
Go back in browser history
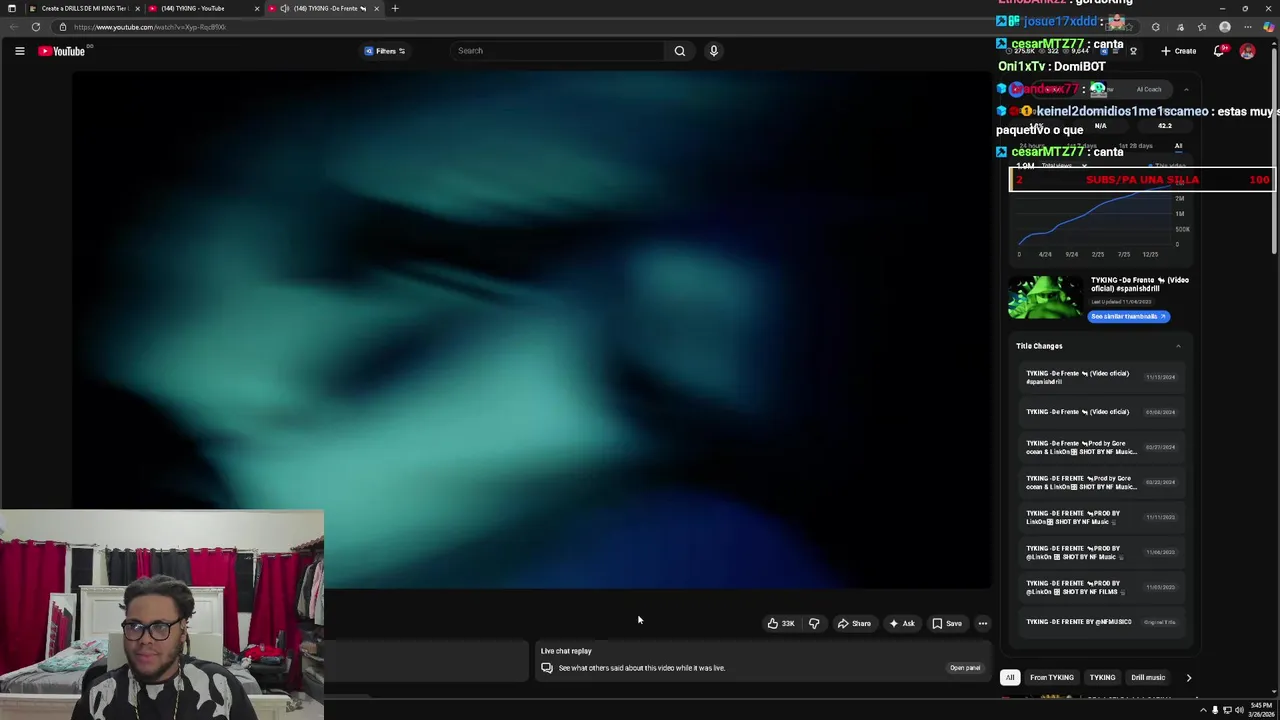pos(13,27)
